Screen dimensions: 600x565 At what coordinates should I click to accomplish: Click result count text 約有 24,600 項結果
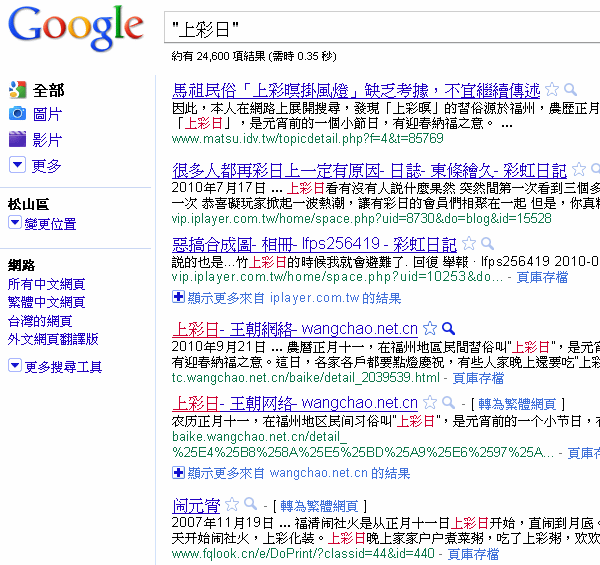click(218, 56)
